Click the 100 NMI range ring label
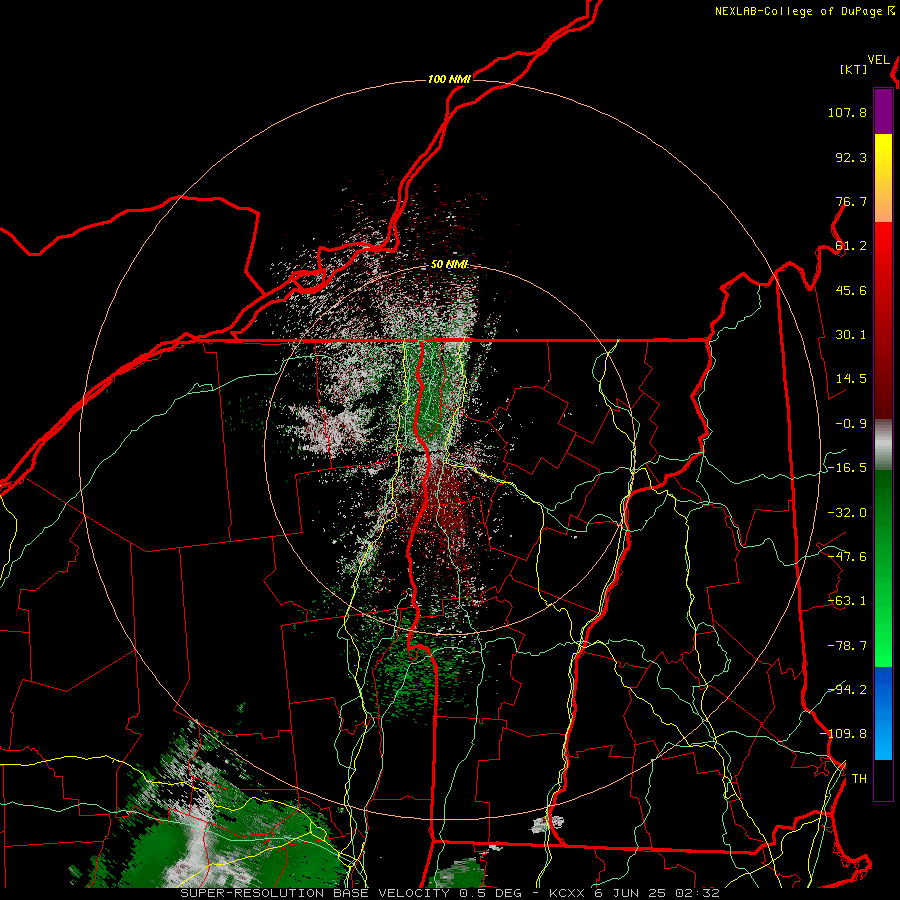900x900 pixels. 449,79
